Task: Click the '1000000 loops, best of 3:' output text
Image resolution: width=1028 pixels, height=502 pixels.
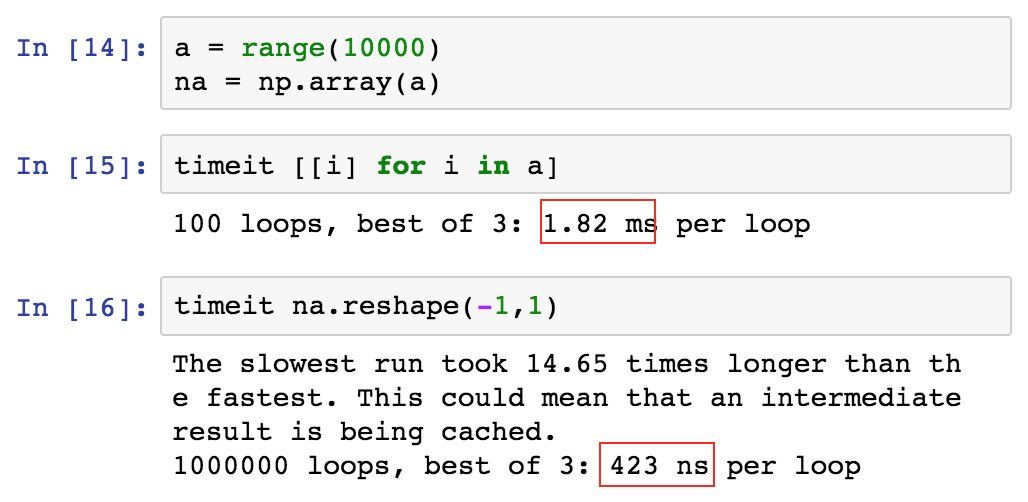Action: (382, 465)
